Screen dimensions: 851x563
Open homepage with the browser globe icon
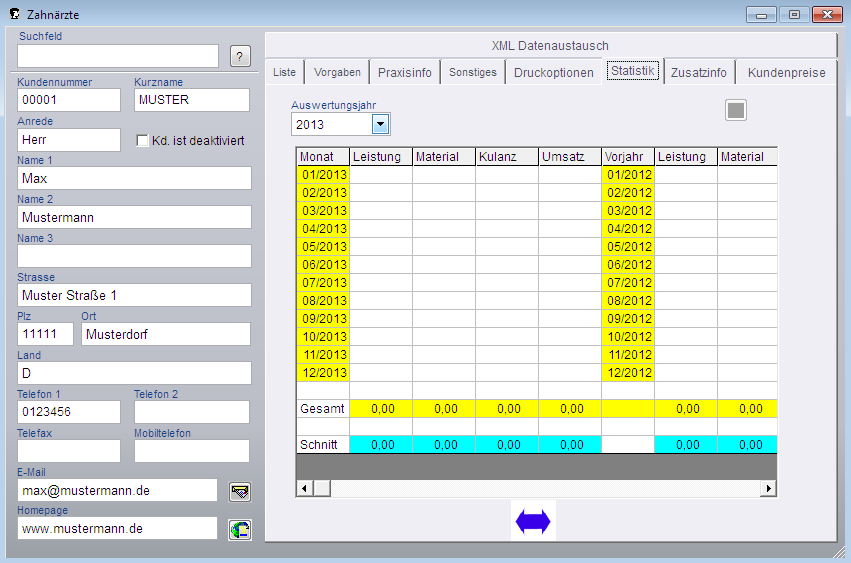(239, 529)
